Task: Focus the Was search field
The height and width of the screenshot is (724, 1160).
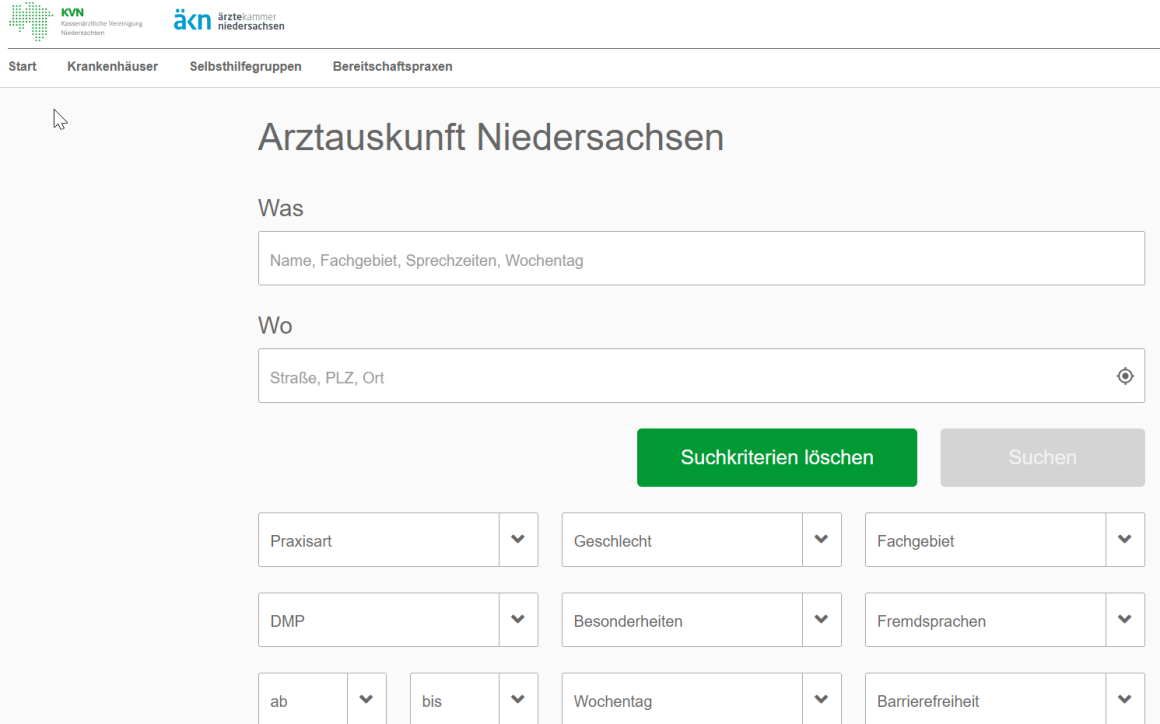Action: [x=700, y=259]
